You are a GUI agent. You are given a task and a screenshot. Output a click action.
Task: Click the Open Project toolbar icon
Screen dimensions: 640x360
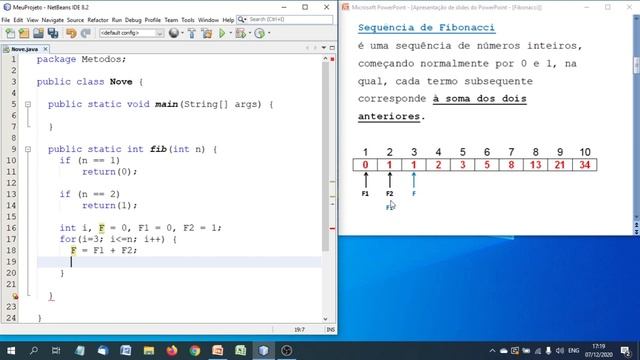38,33
